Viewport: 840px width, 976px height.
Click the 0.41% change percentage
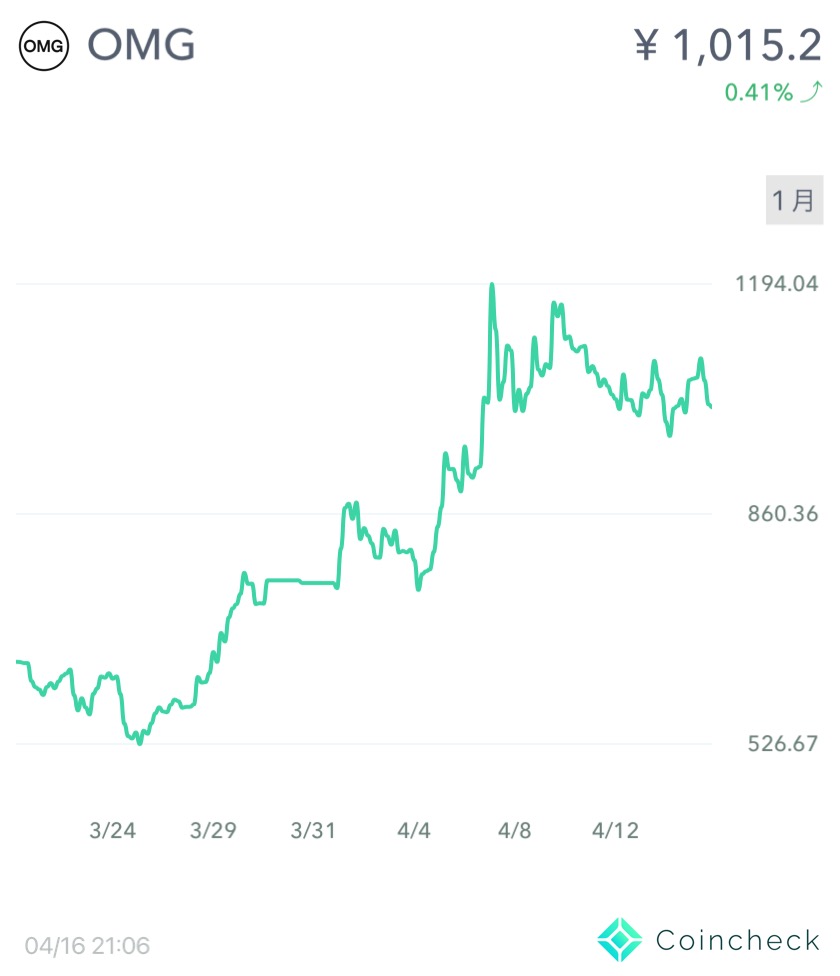pyautogui.click(x=758, y=93)
